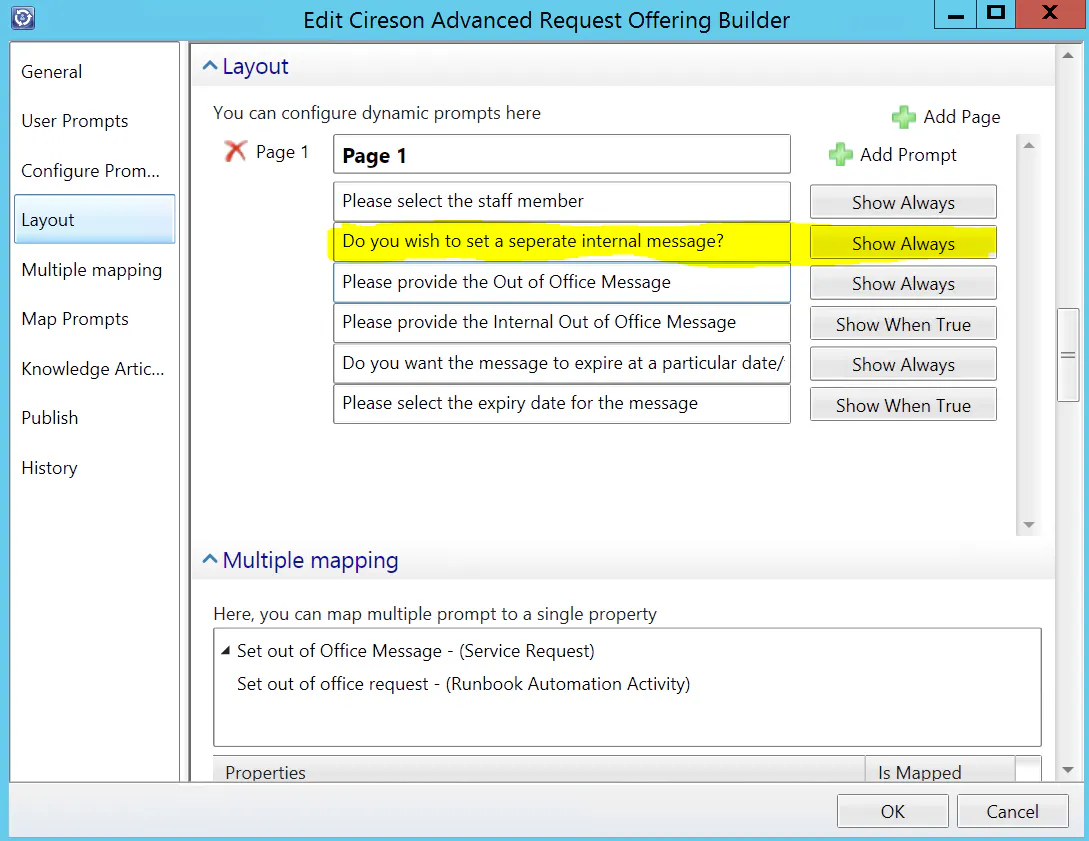
Task: Select 'Do you want the message to expire' prompt
Action: coord(562,363)
